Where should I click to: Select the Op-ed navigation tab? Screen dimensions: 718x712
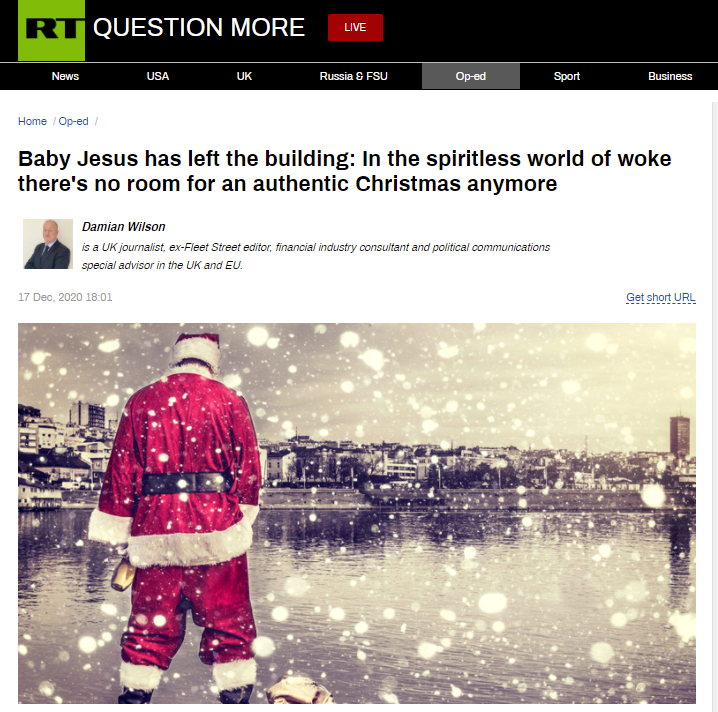(x=471, y=76)
